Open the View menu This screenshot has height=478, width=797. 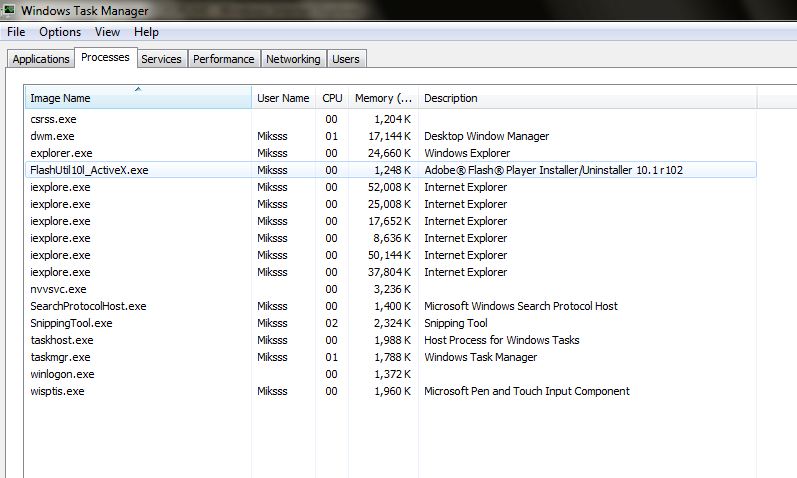point(107,32)
